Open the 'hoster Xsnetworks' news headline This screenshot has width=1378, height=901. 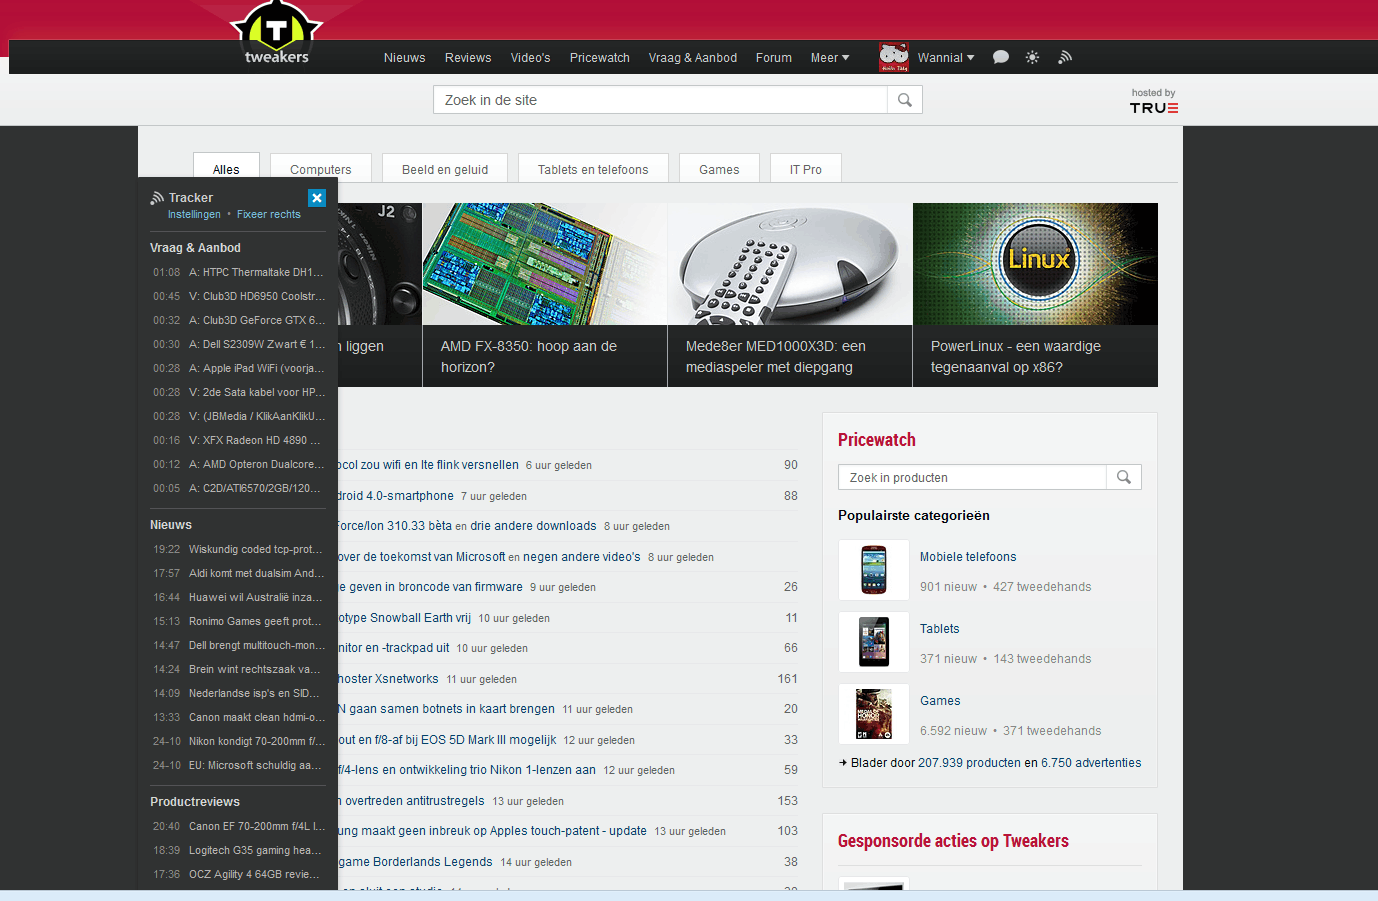coord(388,679)
